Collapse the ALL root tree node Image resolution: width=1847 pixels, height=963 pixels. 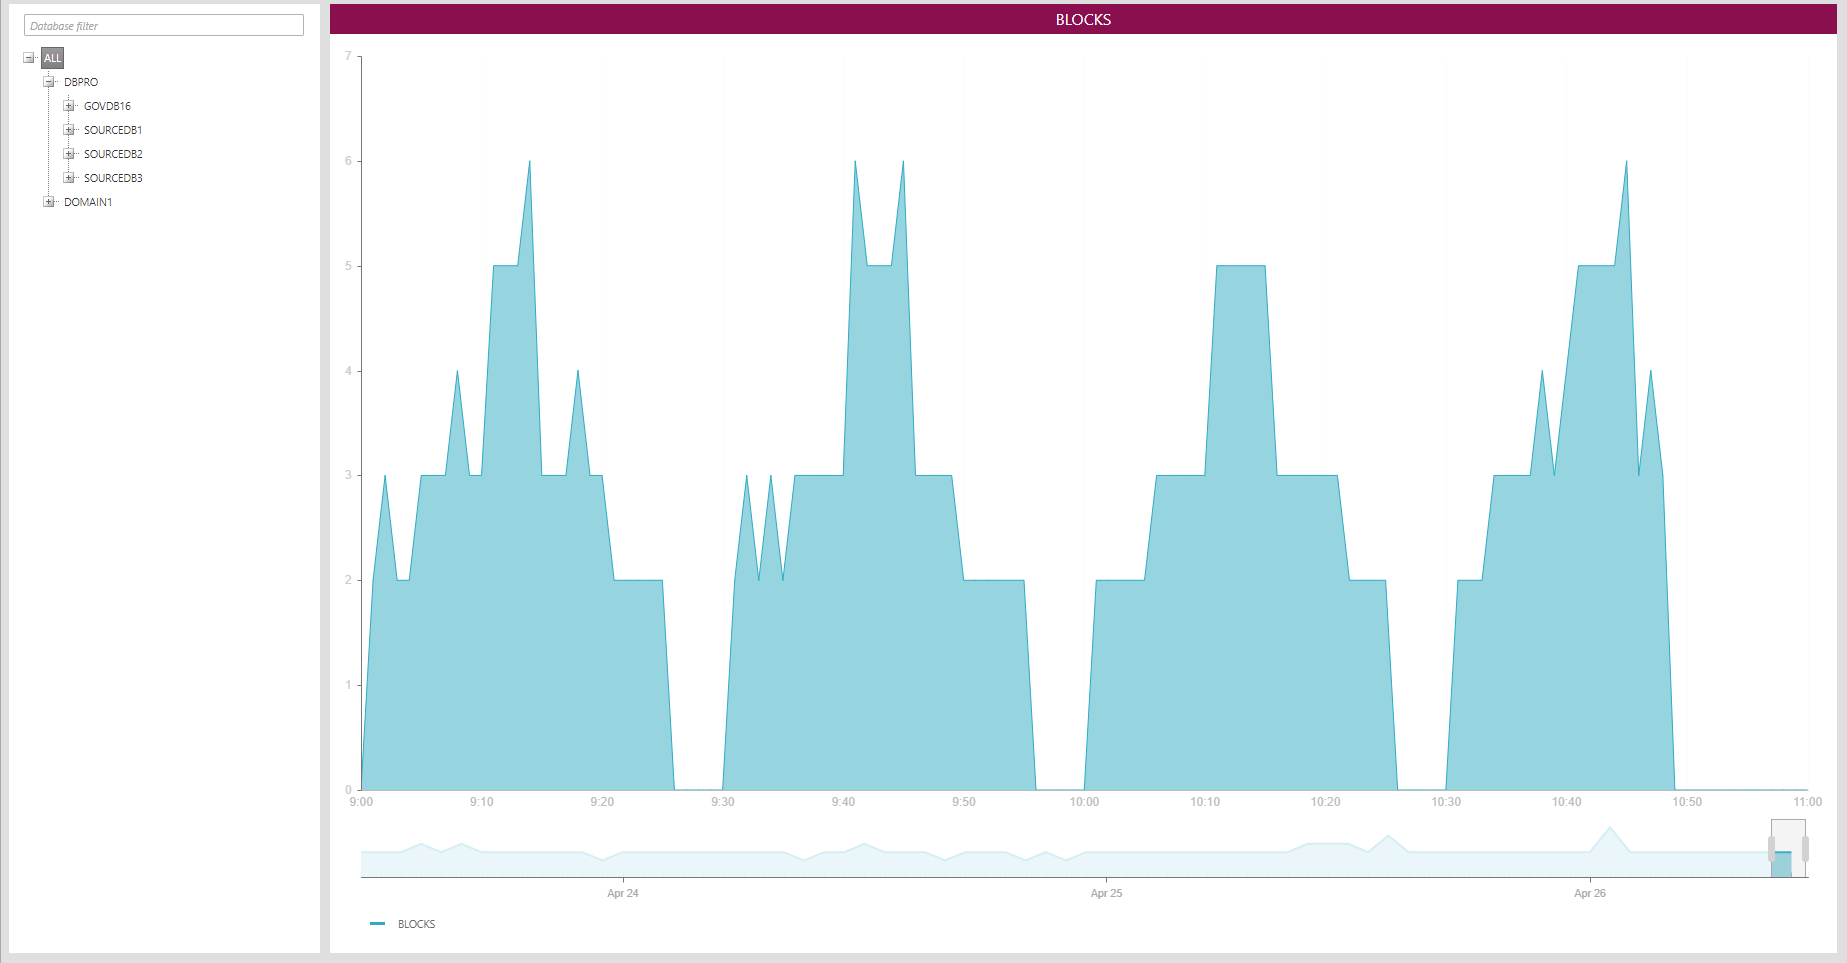[29, 58]
